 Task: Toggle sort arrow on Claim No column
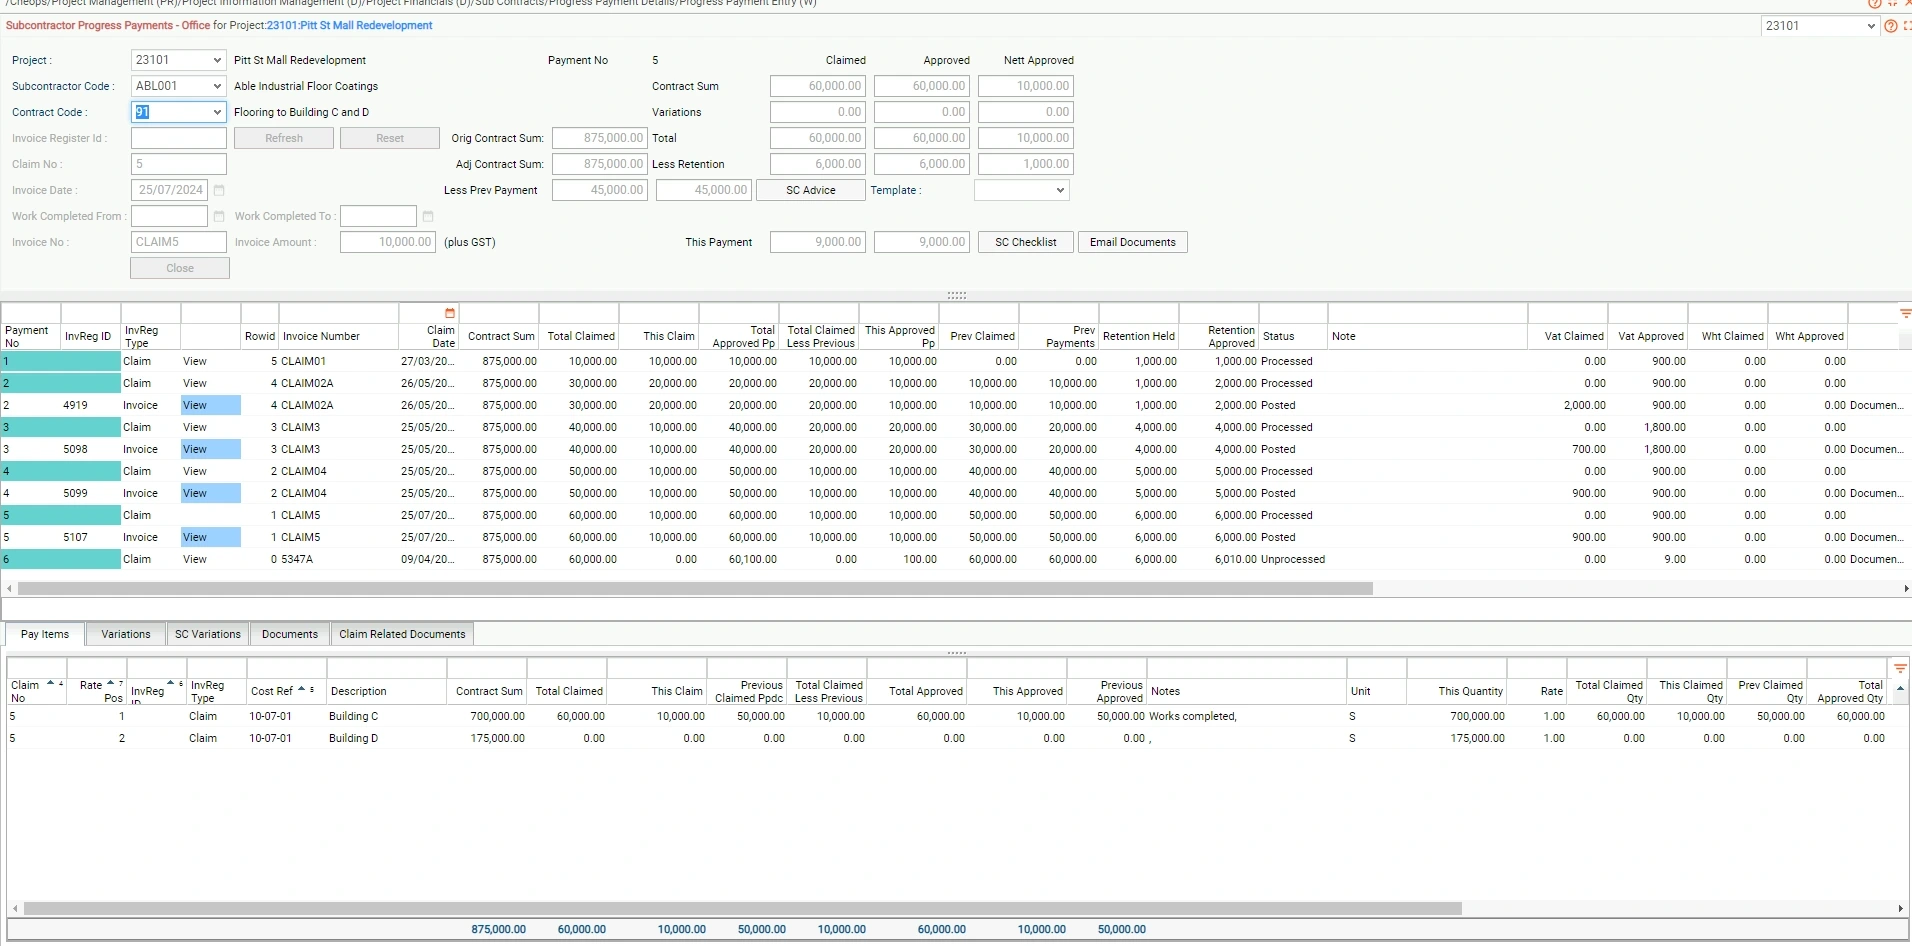(51, 684)
